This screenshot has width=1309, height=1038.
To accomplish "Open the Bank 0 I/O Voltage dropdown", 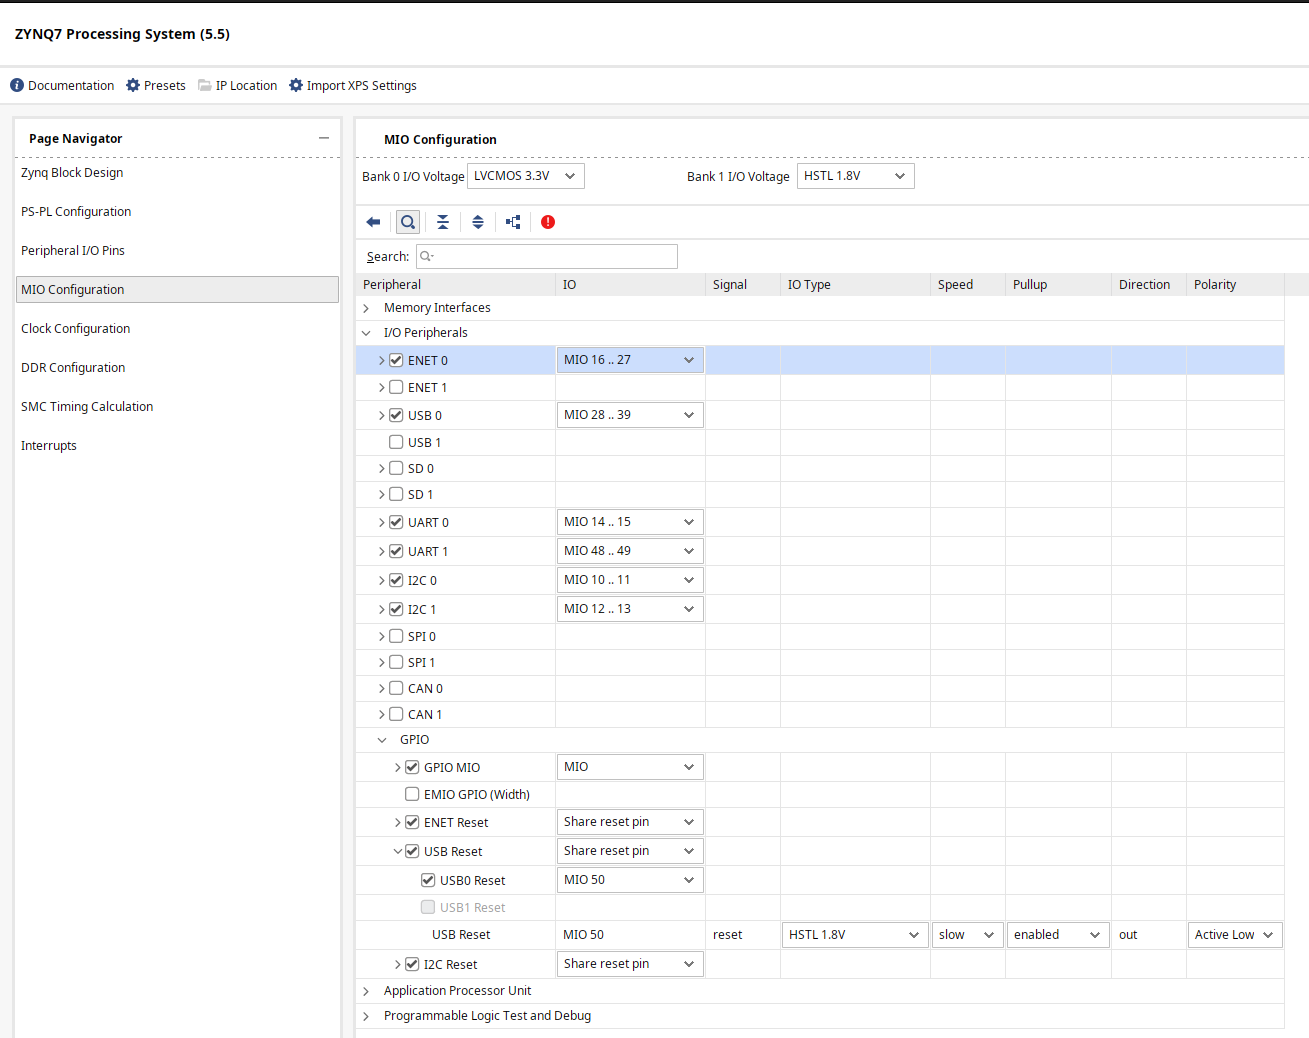I will (526, 176).
